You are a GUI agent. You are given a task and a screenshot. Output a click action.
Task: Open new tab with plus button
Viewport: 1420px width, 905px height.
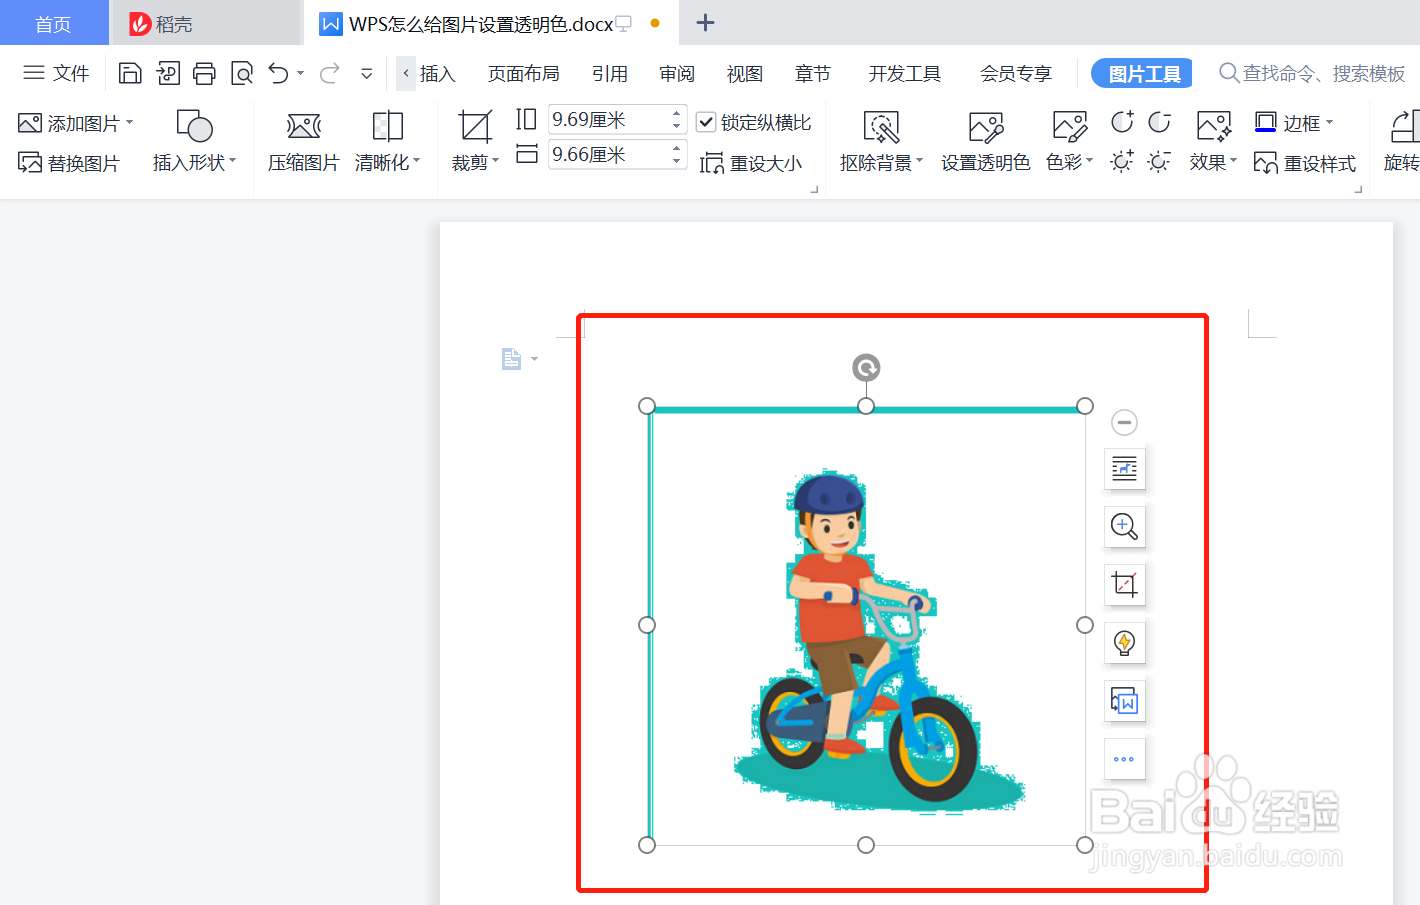point(705,22)
